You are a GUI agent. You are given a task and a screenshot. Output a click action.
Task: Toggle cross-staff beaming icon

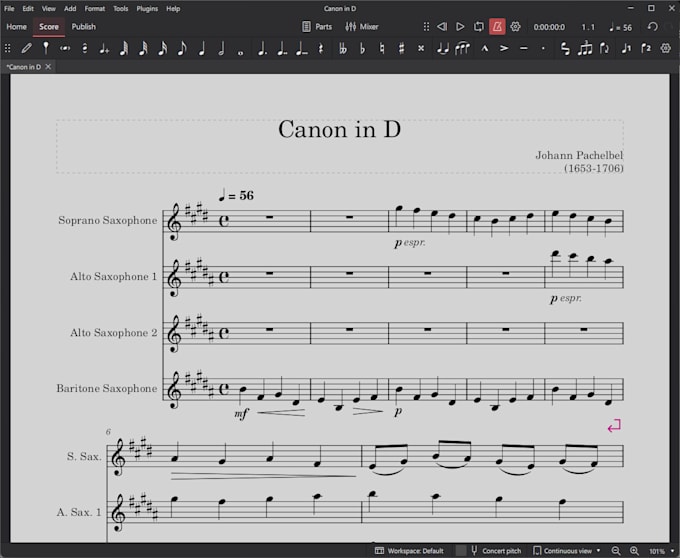click(x=565, y=49)
